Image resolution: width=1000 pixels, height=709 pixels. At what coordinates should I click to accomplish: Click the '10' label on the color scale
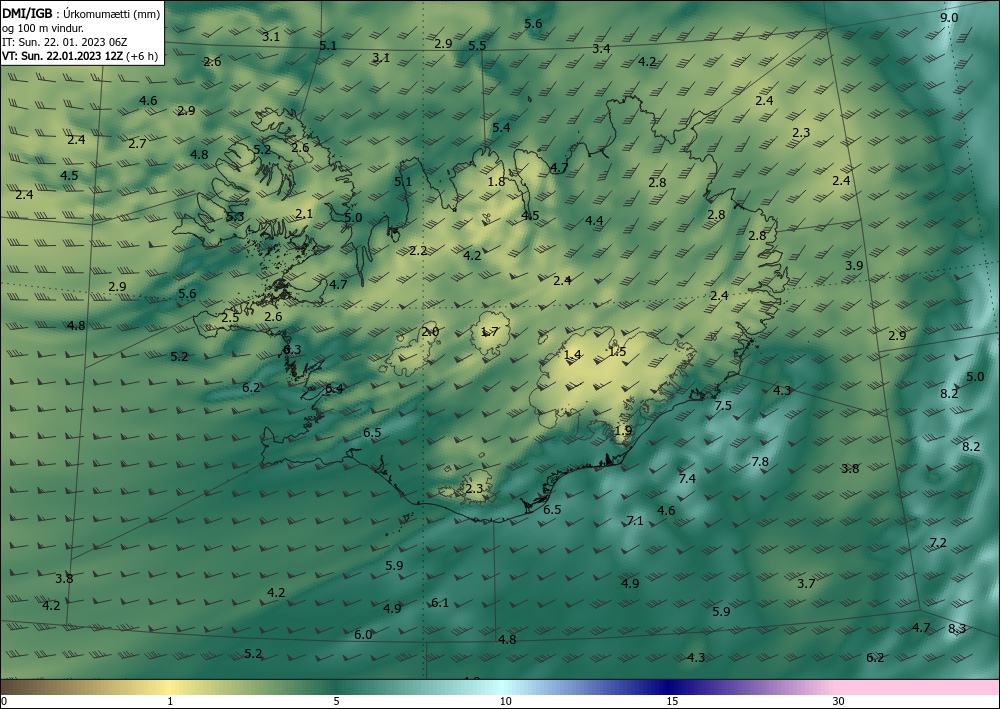click(x=505, y=701)
